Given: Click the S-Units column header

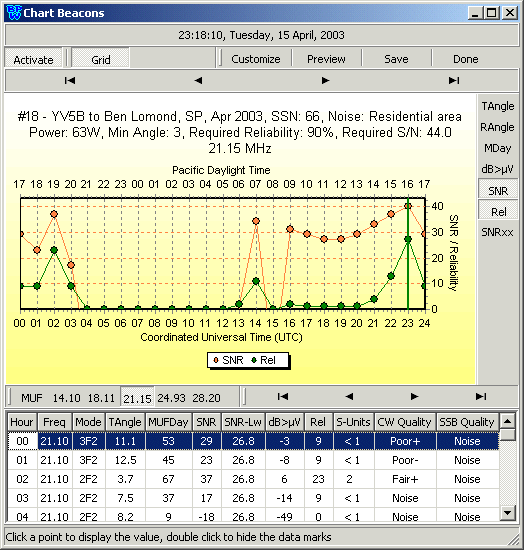Looking at the screenshot, I should click(x=354, y=422).
